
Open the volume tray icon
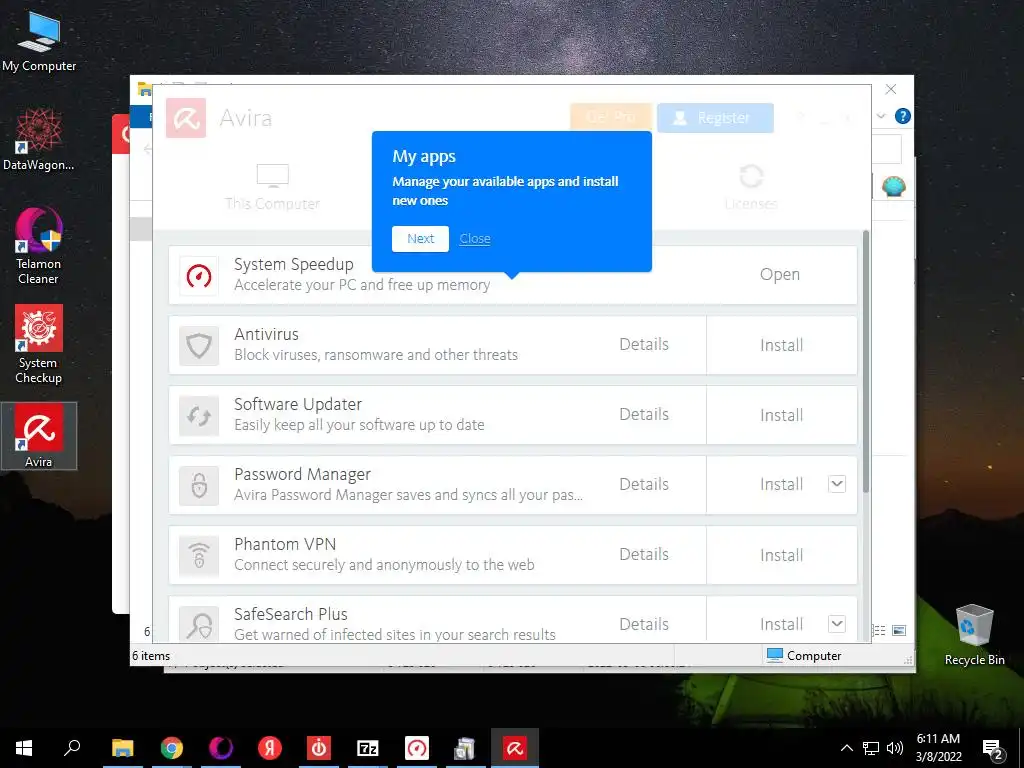pyautogui.click(x=895, y=748)
